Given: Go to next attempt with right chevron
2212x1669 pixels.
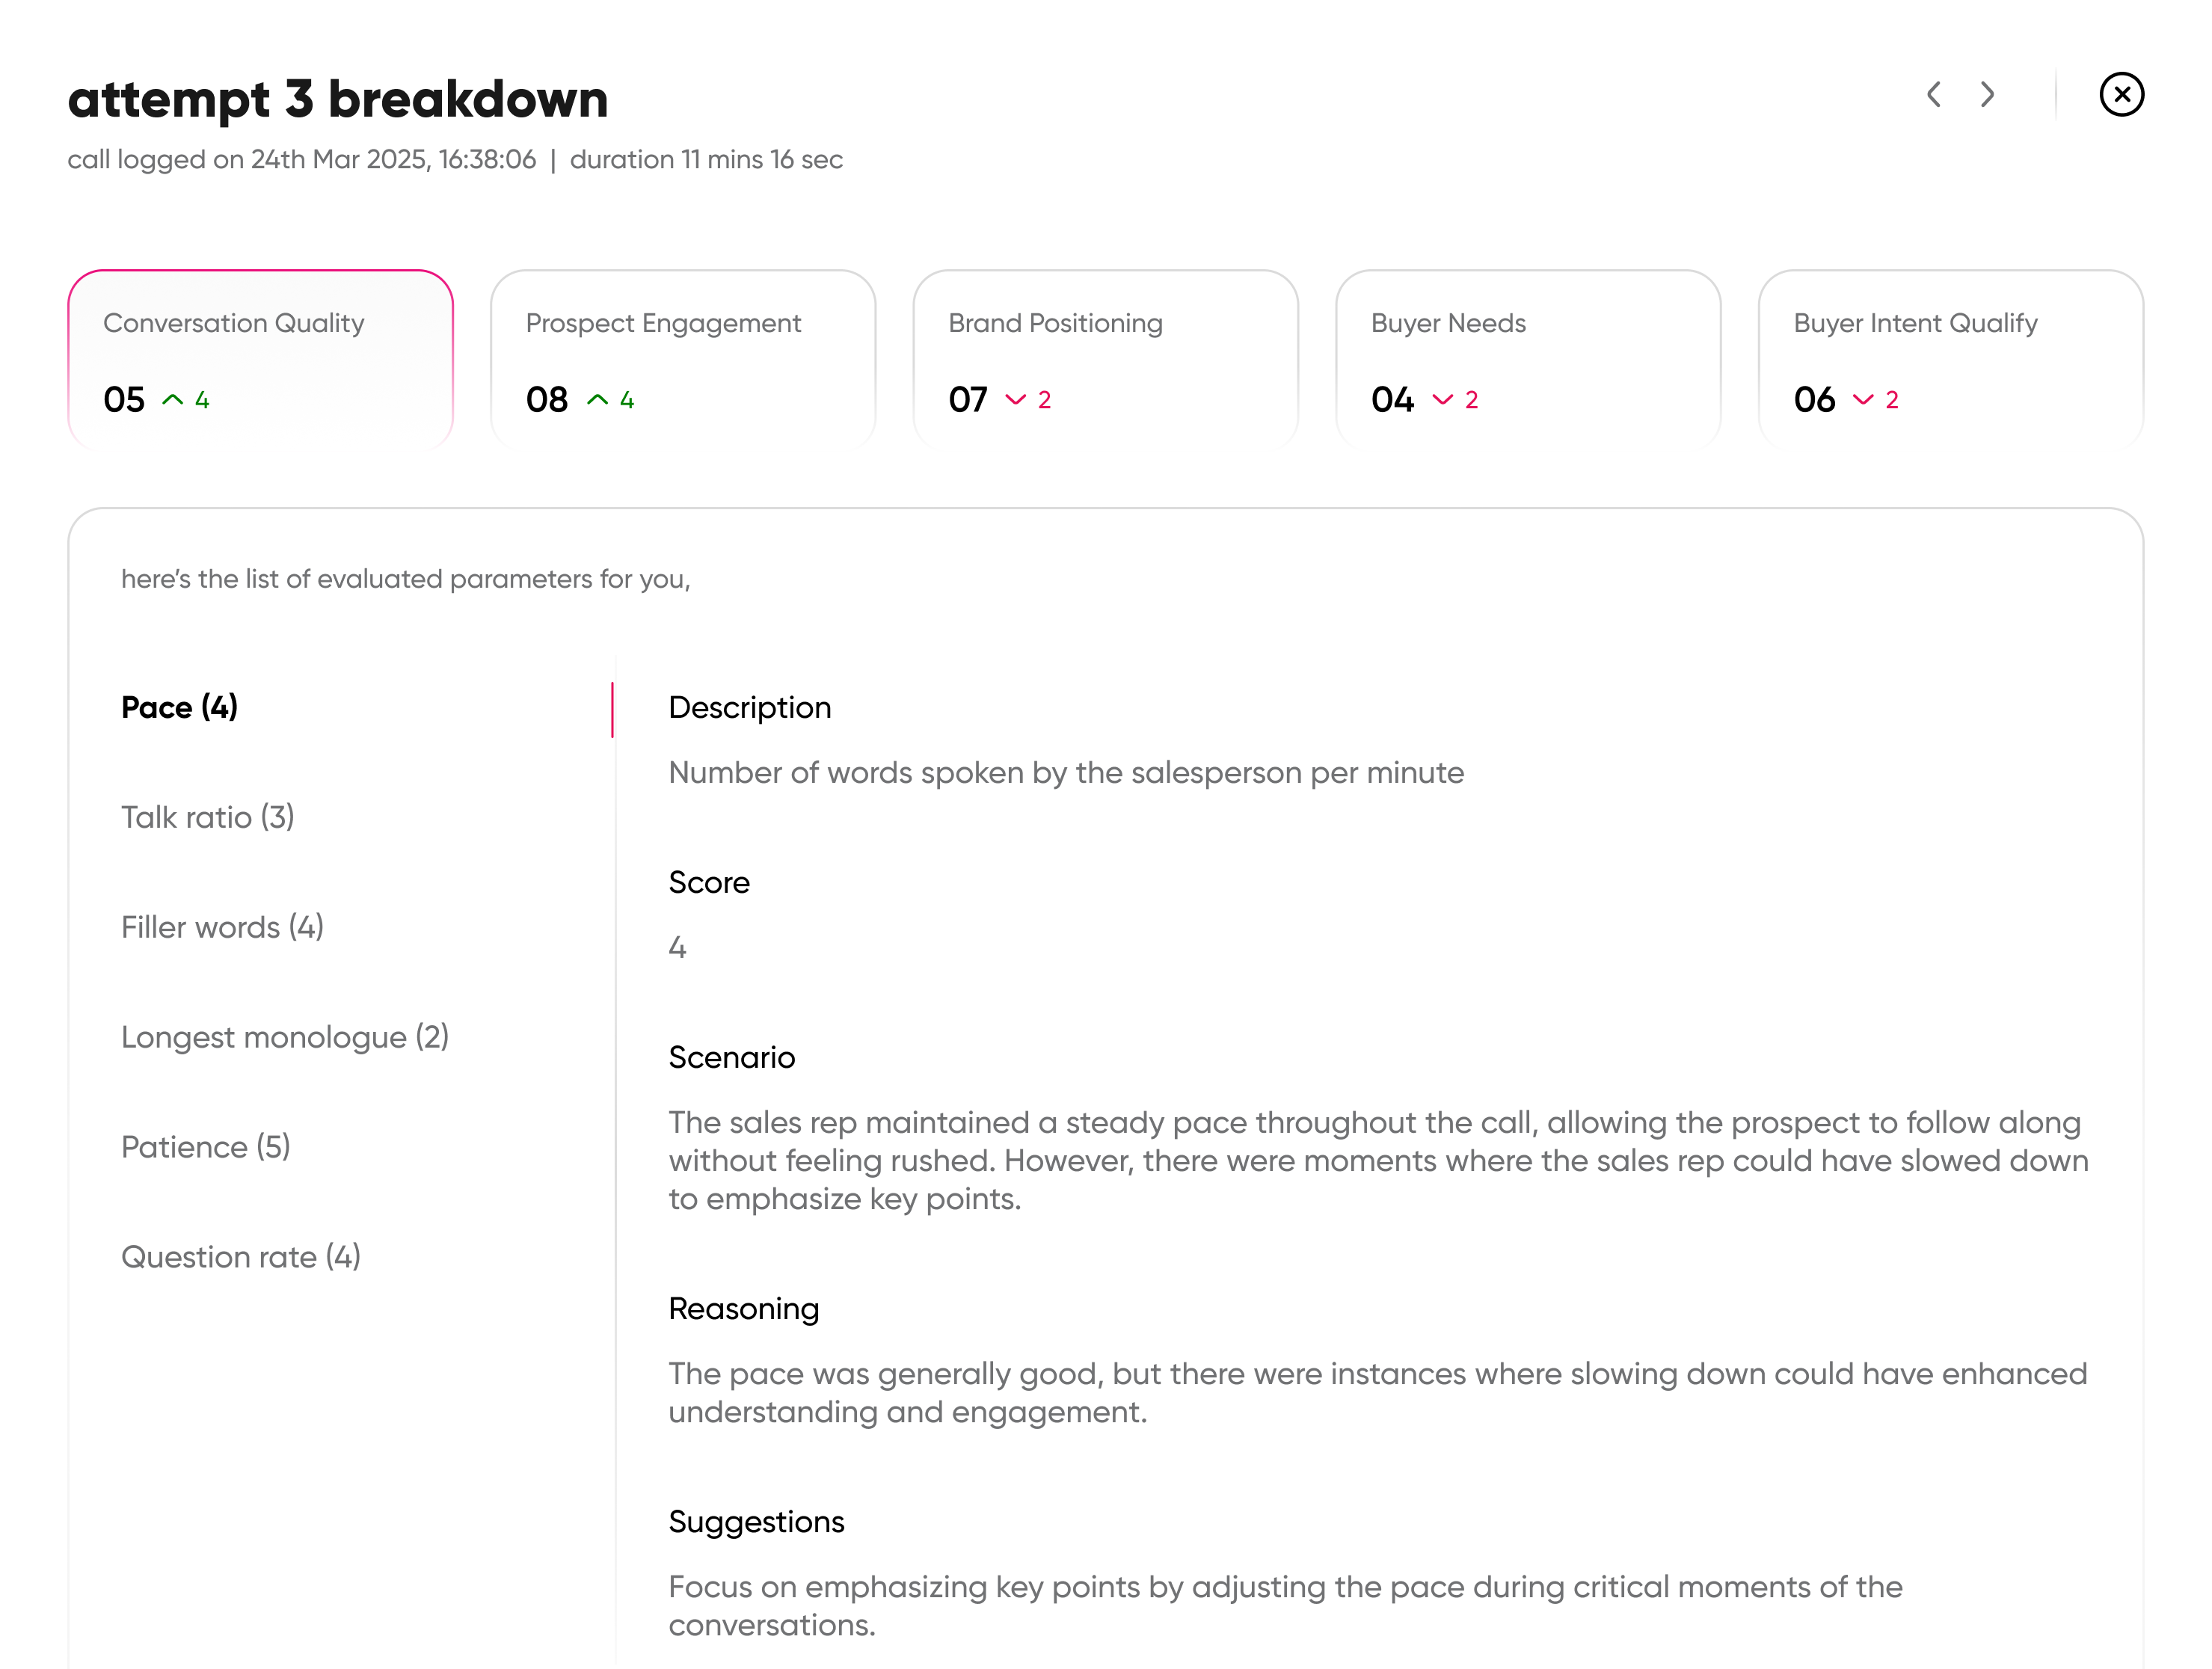Looking at the screenshot, I should 1987,95.
